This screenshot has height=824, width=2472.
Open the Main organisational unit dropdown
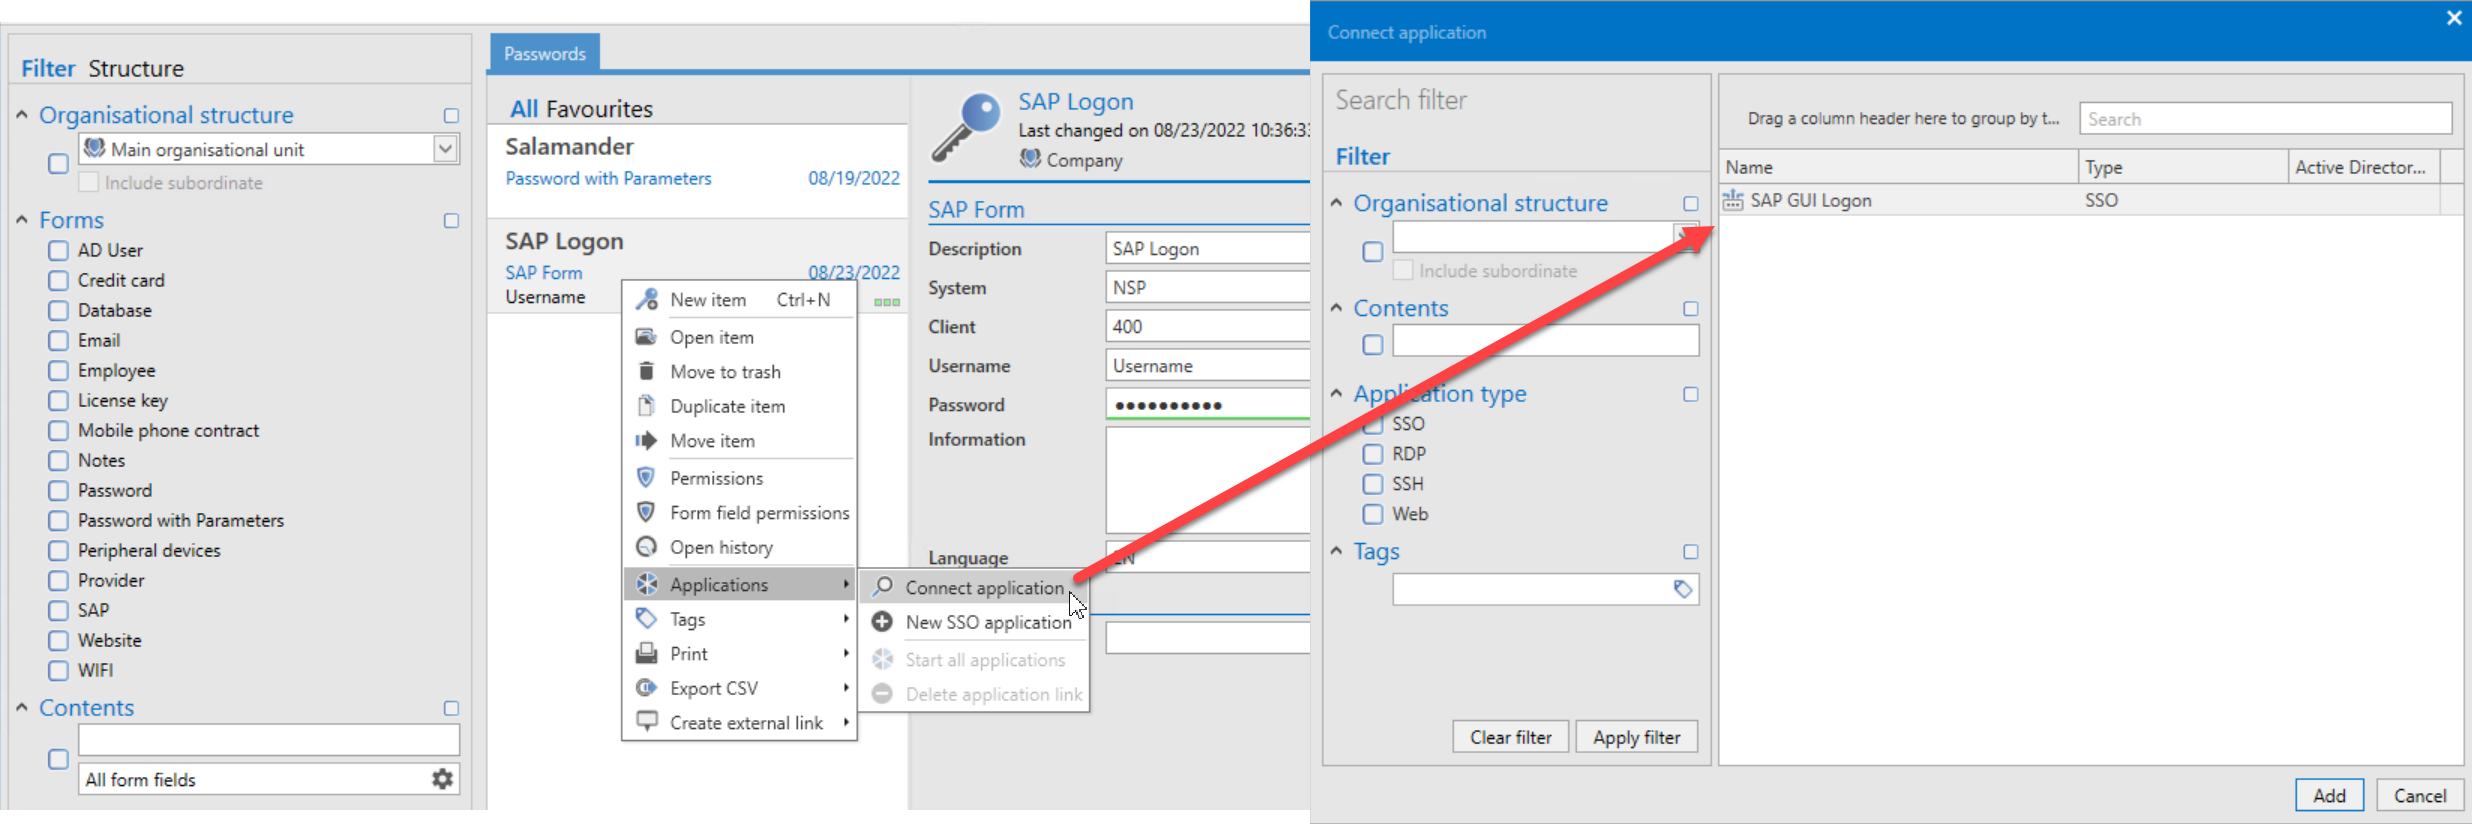pyautogui.click(x=446, y=149)
